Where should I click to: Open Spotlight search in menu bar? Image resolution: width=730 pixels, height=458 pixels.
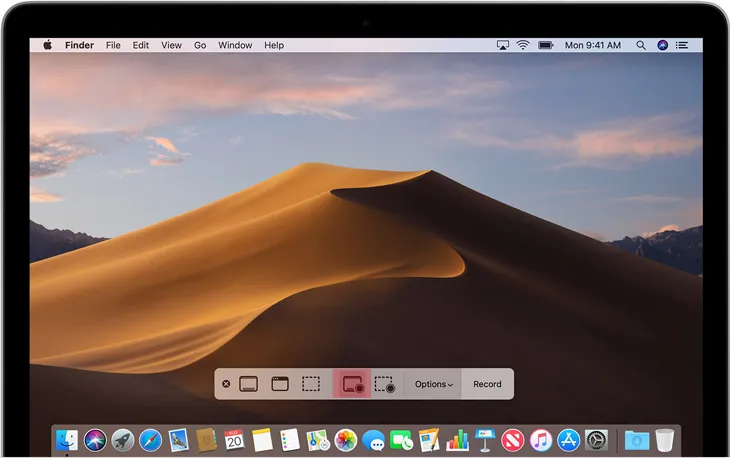coord(639,45)
